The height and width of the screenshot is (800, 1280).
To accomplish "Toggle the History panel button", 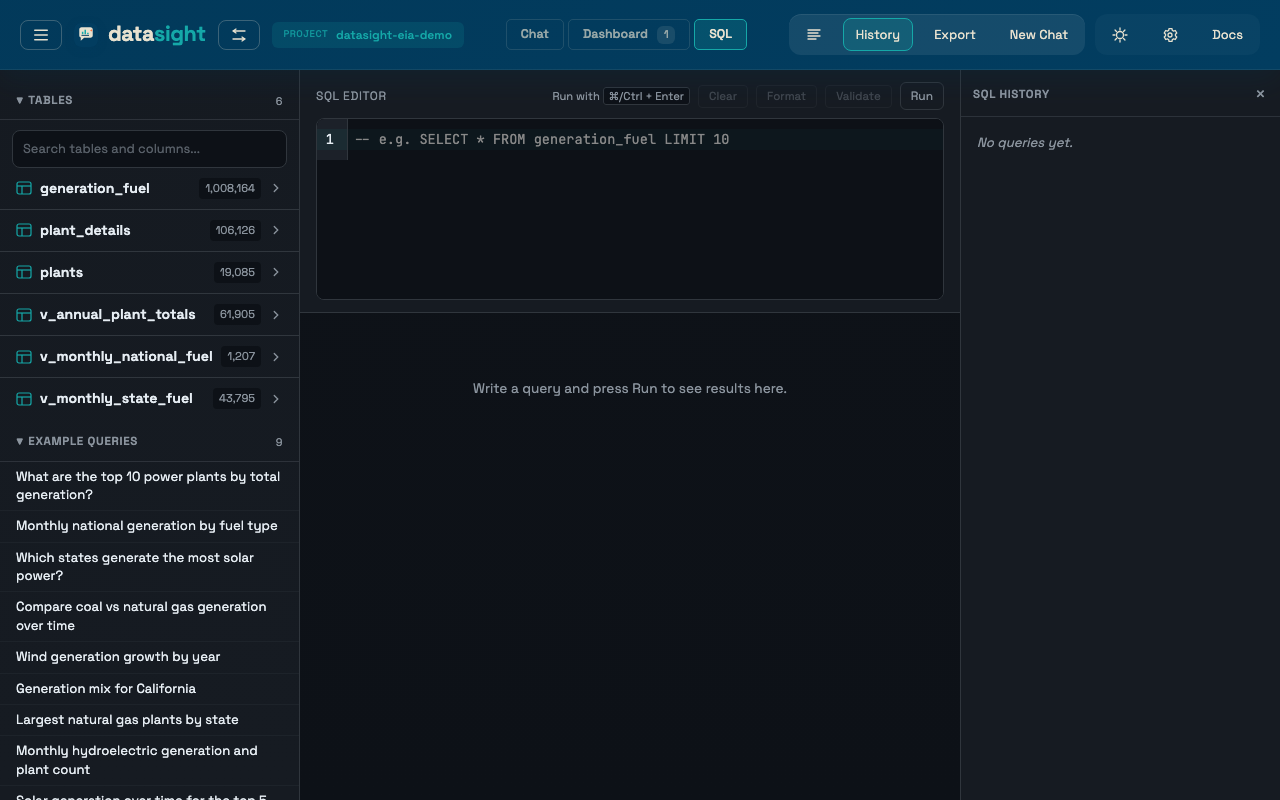I will pyautogui.click(x=877, y=34).
